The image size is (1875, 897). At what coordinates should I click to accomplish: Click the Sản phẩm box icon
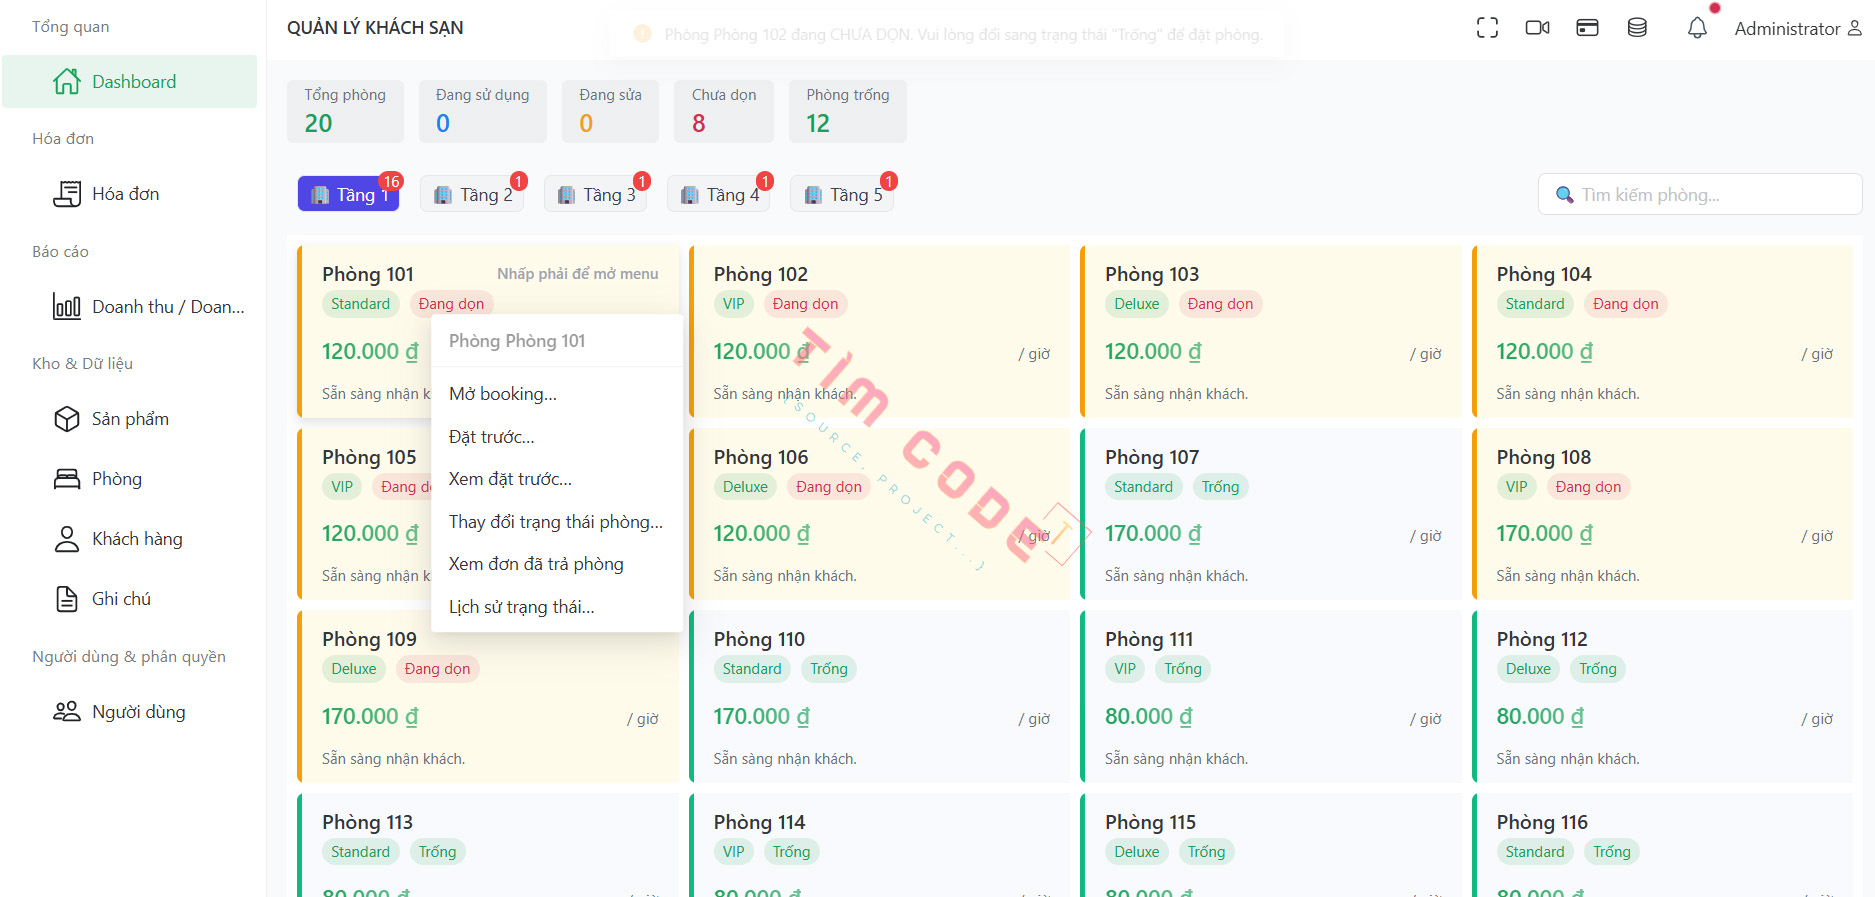[67, 419]
